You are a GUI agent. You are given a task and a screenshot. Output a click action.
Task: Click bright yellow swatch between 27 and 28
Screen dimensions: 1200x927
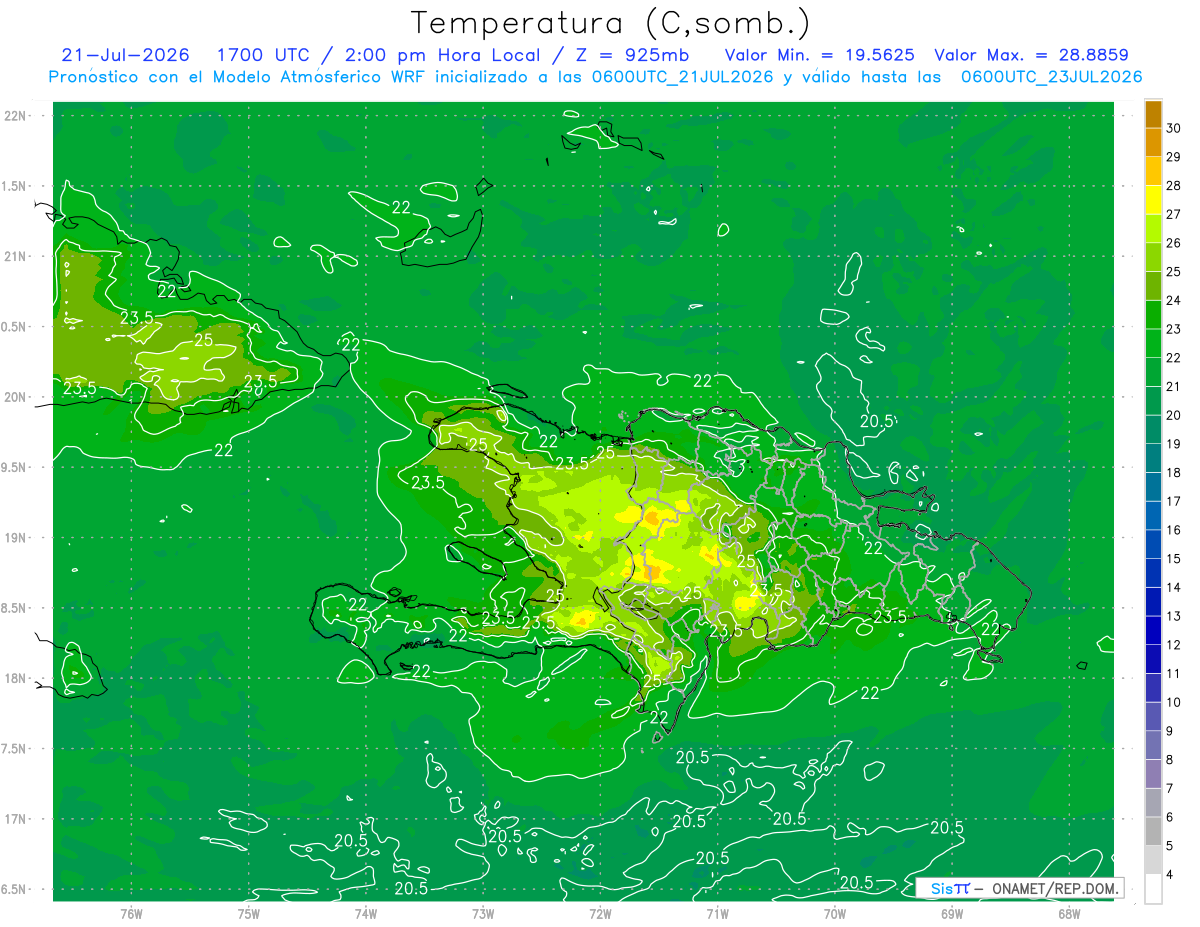tap(1153, 200)
